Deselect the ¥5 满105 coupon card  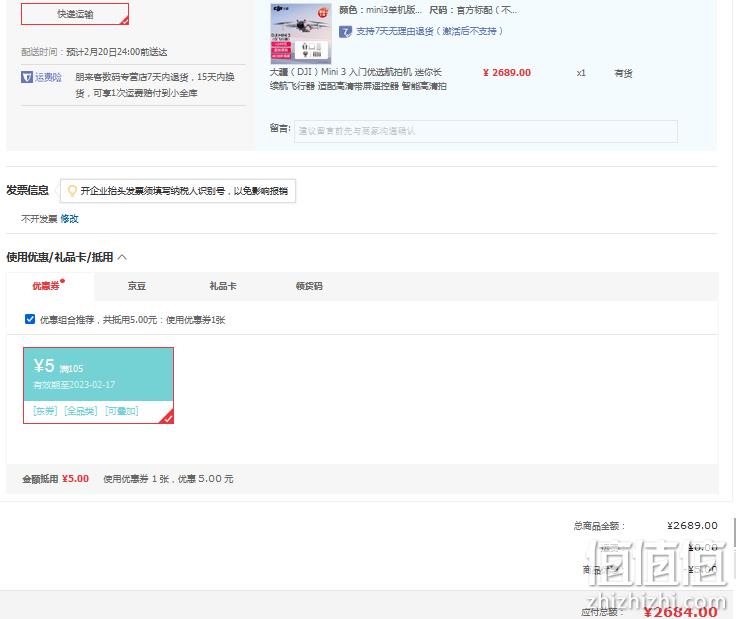pyautogui.click(x=99, y=385)
